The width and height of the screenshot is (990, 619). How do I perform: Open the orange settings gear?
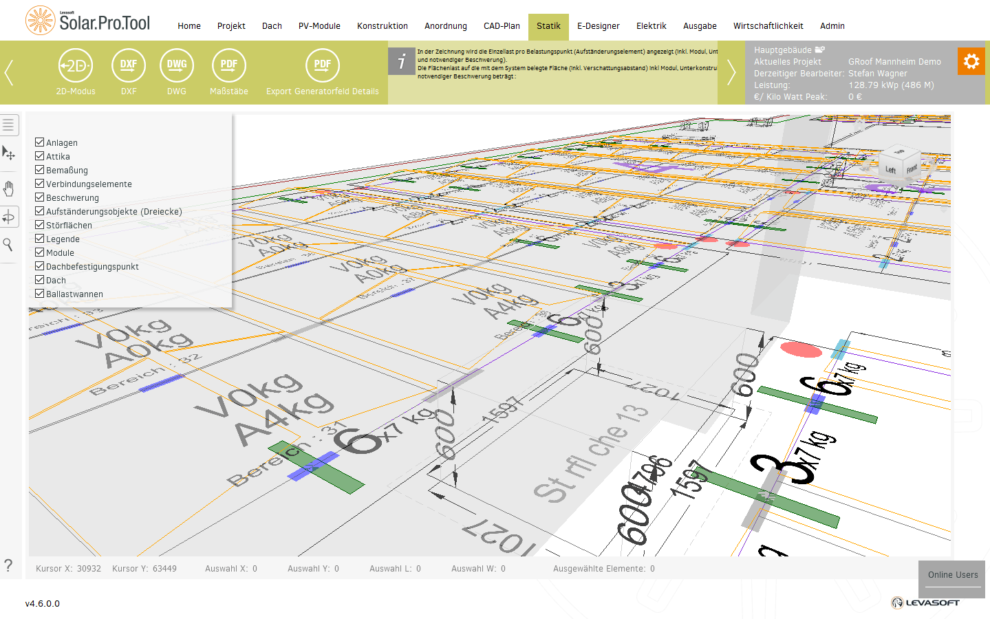click(x=970, y=61)
